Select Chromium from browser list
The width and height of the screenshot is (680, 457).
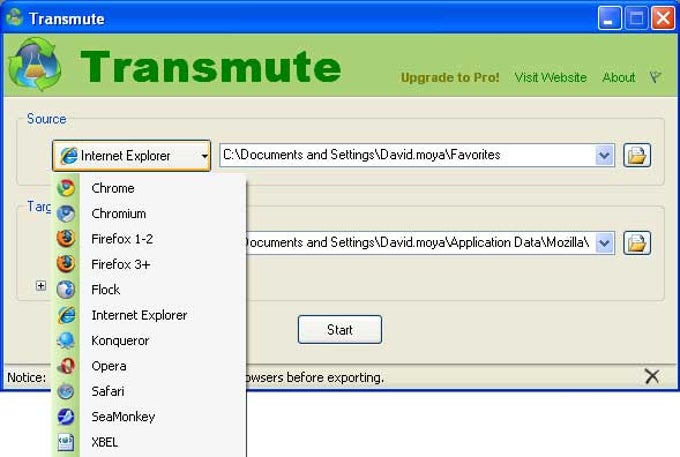[x=149, y=213]
